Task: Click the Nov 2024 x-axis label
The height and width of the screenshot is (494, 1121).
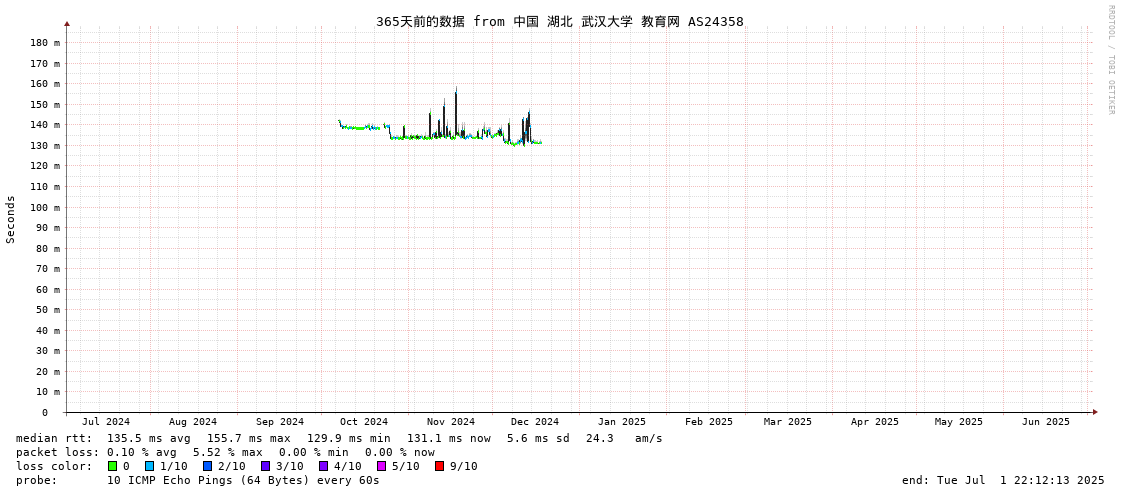Action: [451, 422]
